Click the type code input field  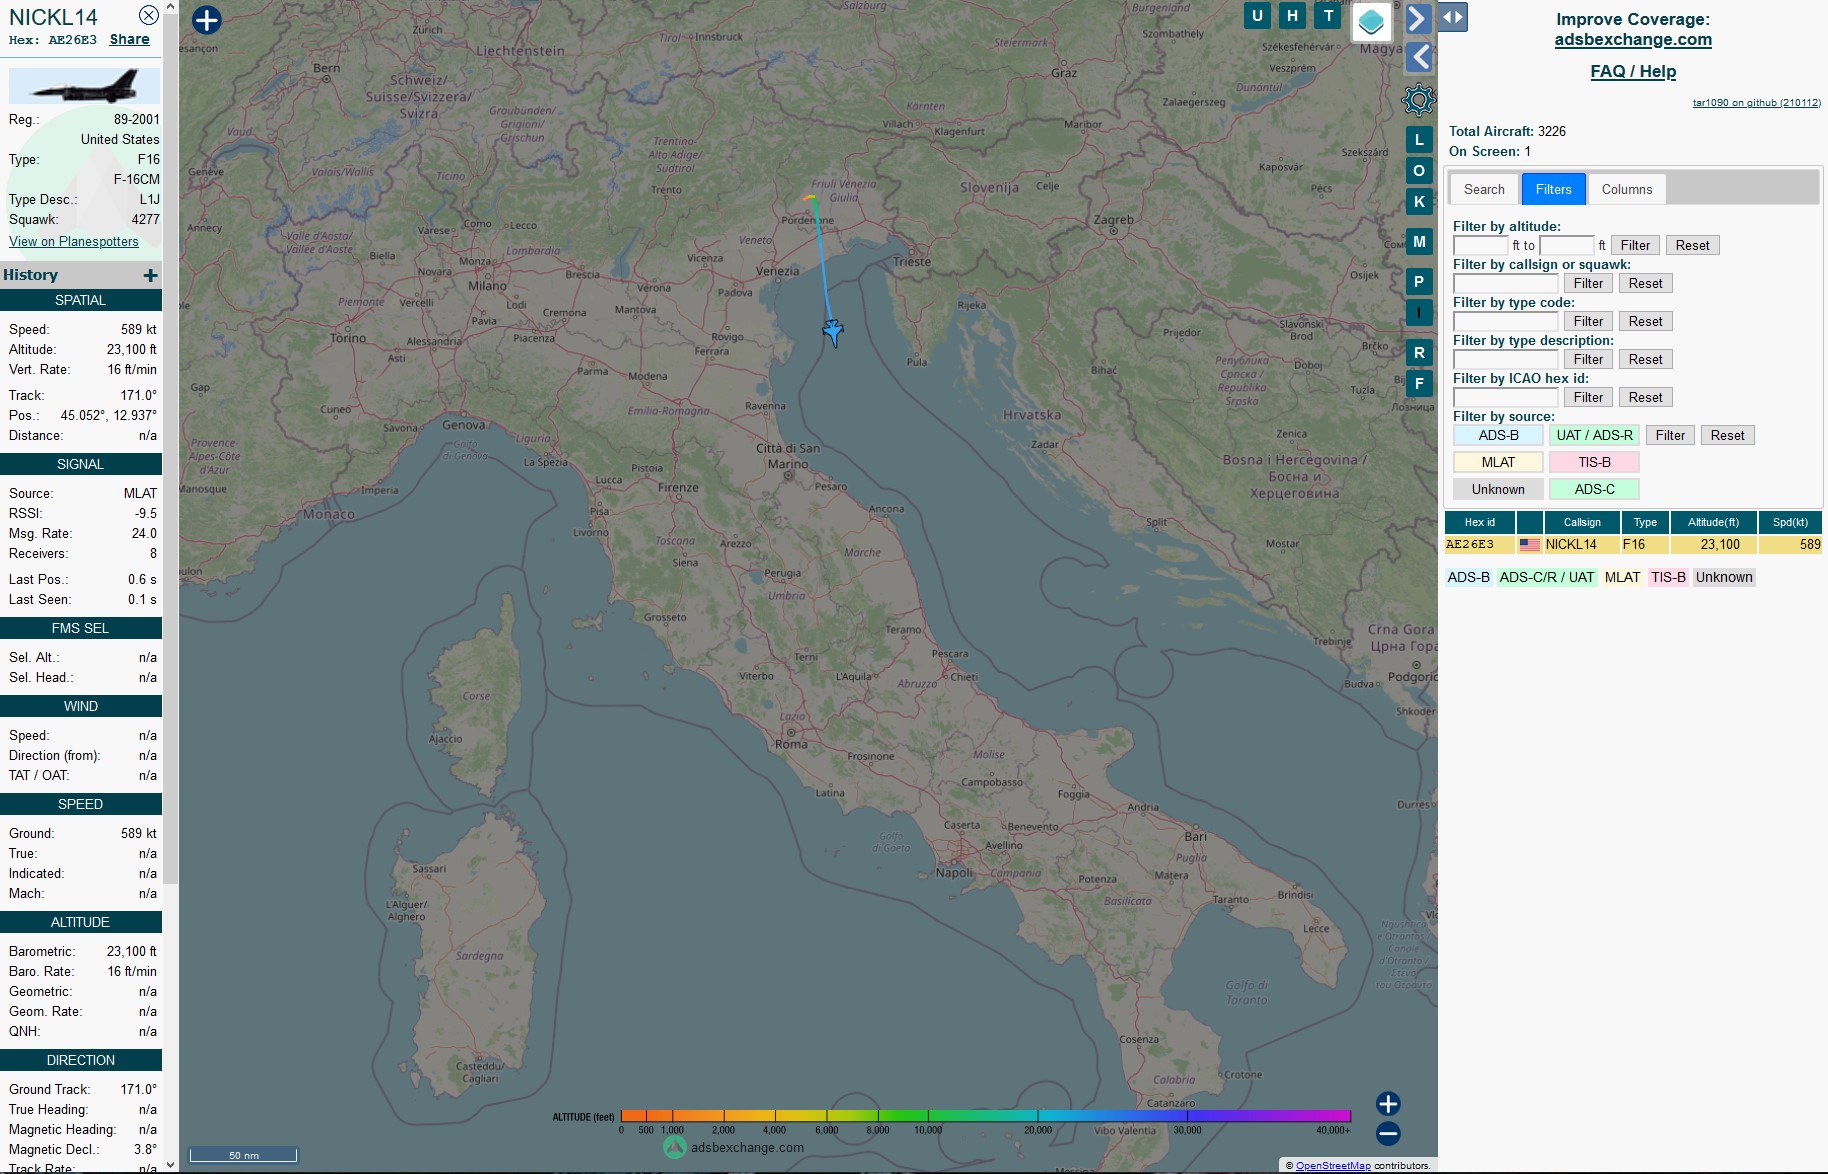click(1505, 321)
